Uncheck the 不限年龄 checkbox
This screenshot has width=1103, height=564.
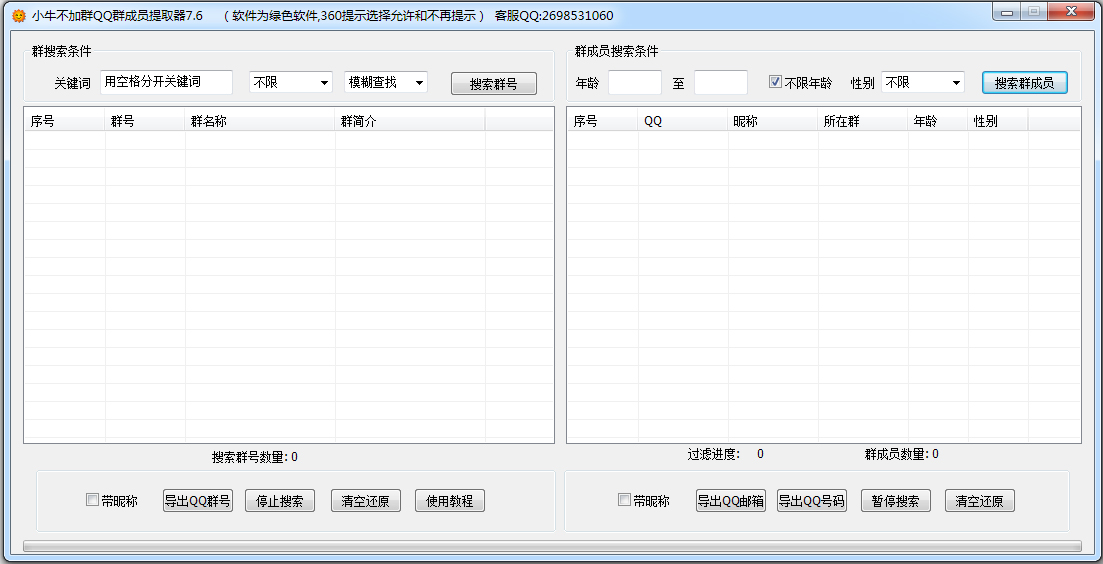pos(776,83)
